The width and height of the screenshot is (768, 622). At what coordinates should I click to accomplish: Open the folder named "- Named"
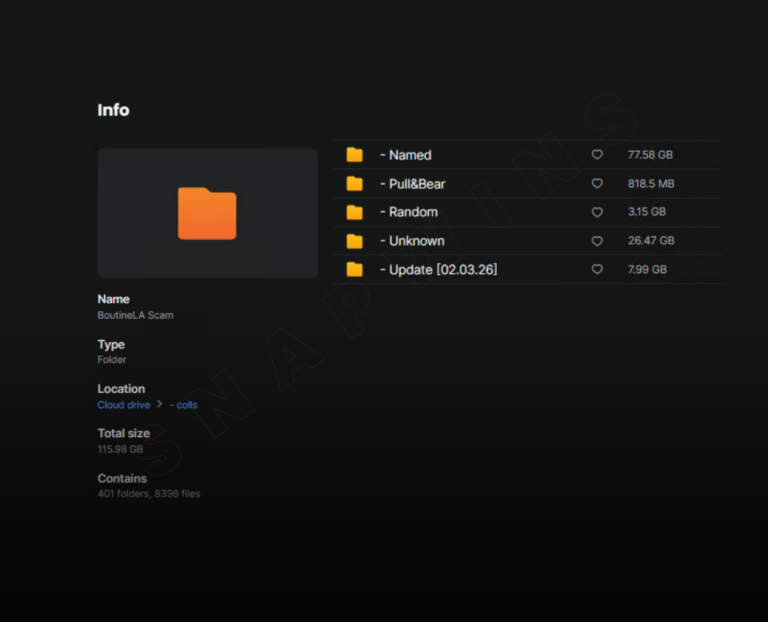[x=406, y=155]
